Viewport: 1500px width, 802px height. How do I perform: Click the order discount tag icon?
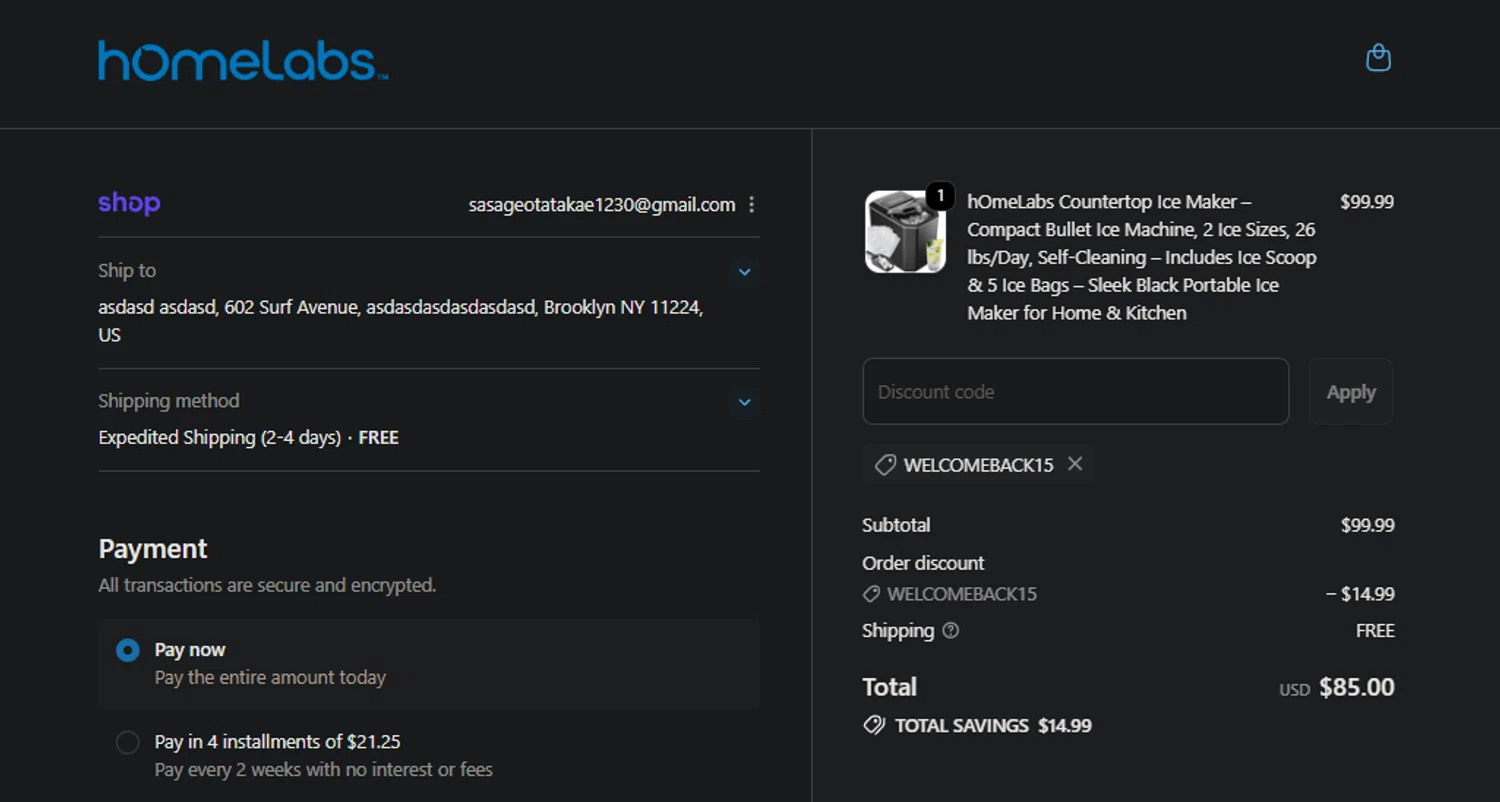871,594
